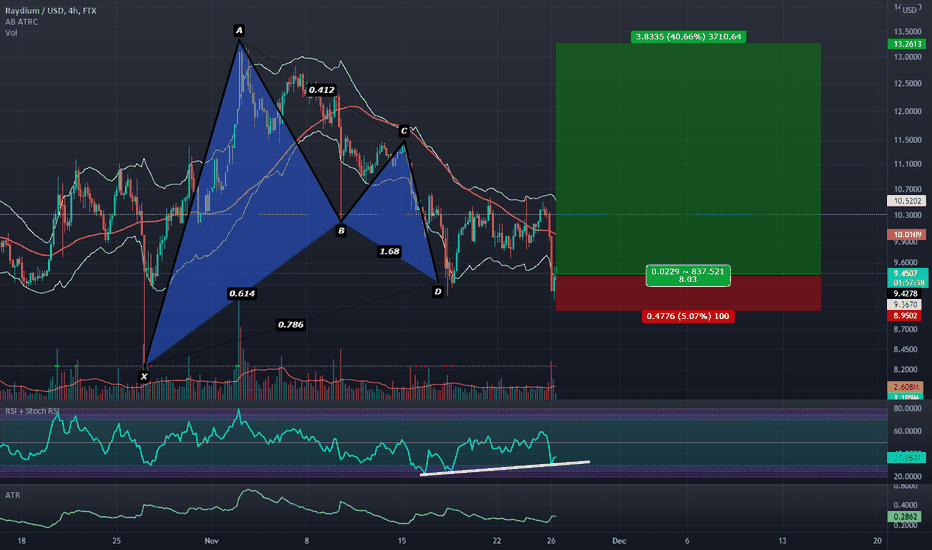Click the red 10.0109 price tag
Screen dimensions: 932x550
point(907,234)
